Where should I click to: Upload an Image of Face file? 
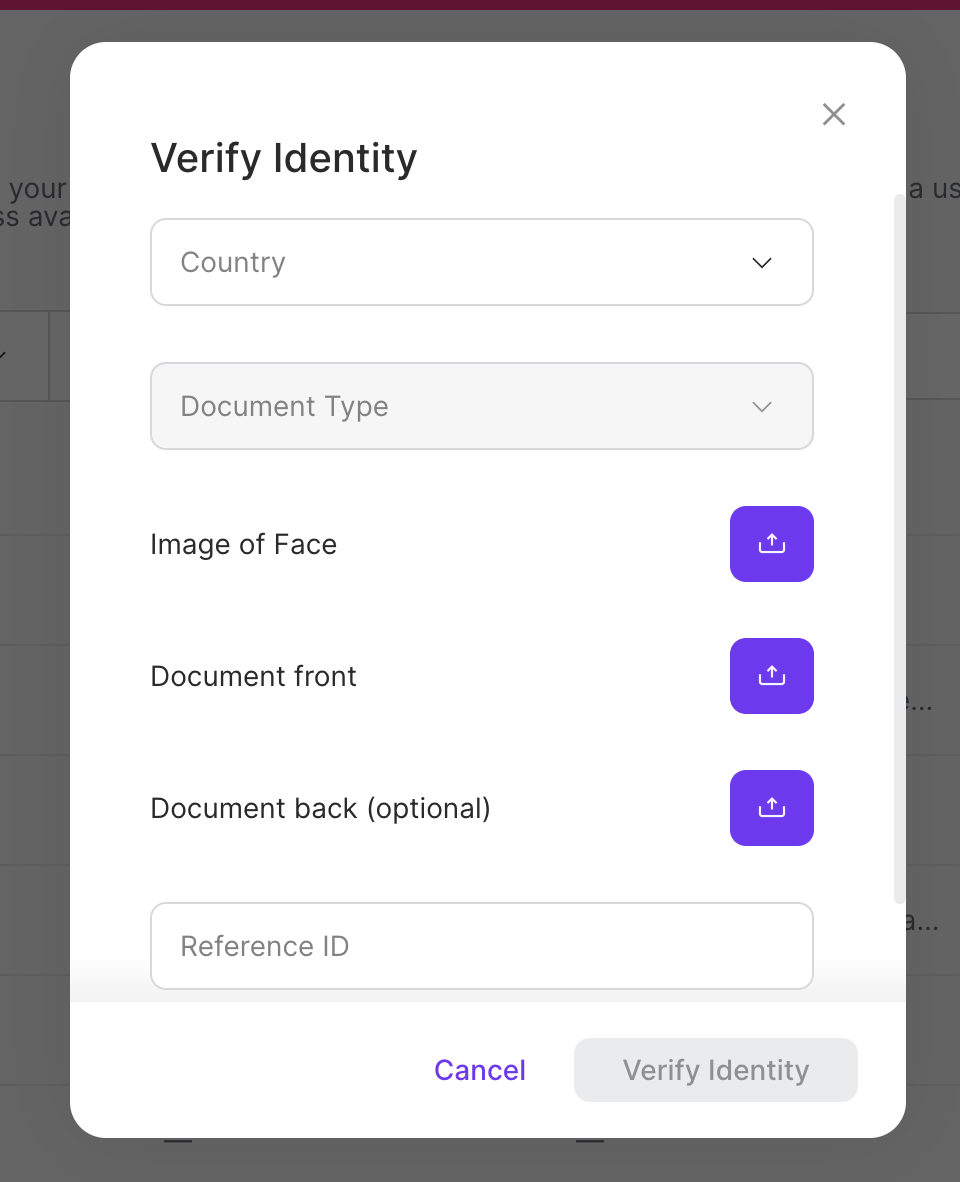click(771, 544)
